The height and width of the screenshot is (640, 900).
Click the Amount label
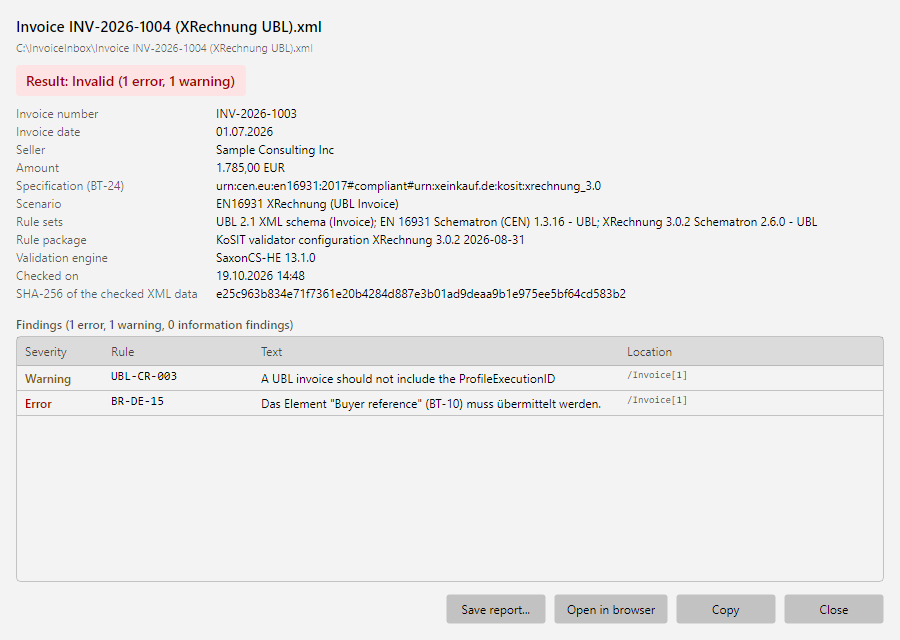[x=37, y=168]
